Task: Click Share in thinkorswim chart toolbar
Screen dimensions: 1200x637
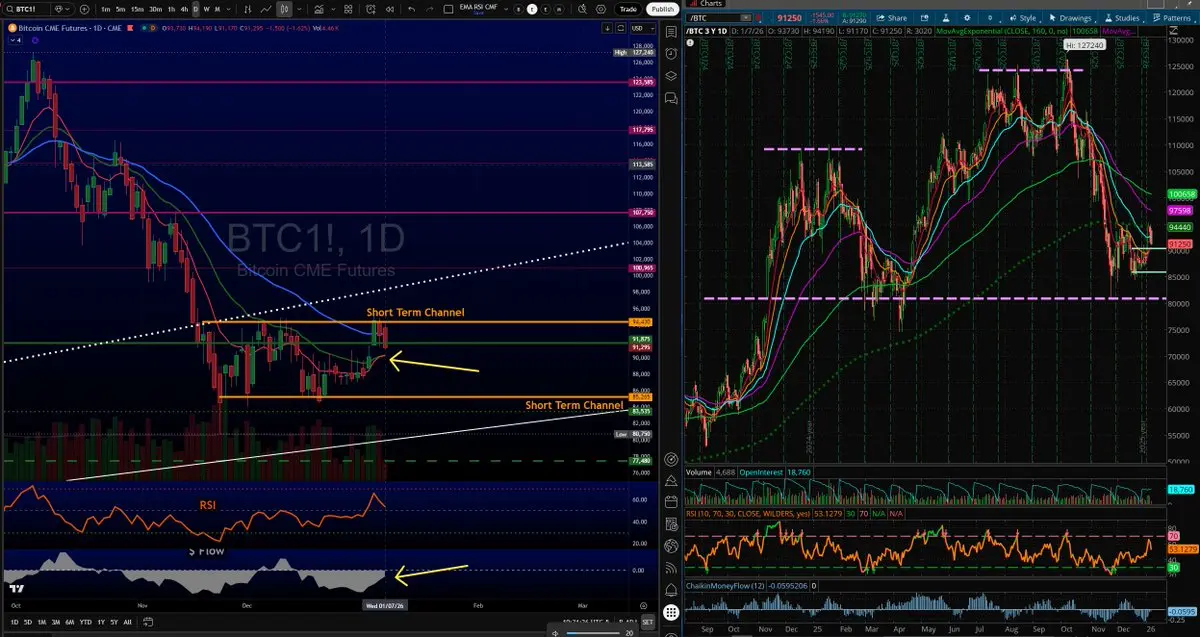Action: pos(892,18)
